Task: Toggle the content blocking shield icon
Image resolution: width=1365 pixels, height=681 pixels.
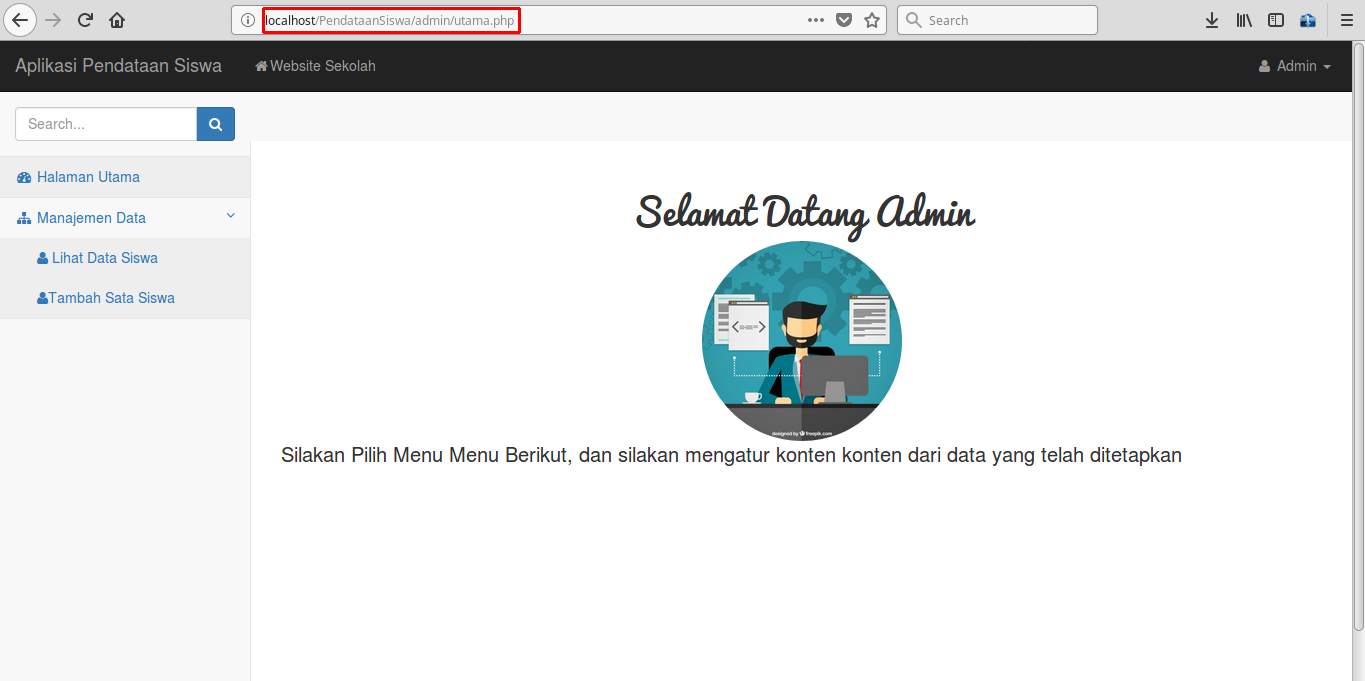Action: pyautogui.click(x=844, y=19)
